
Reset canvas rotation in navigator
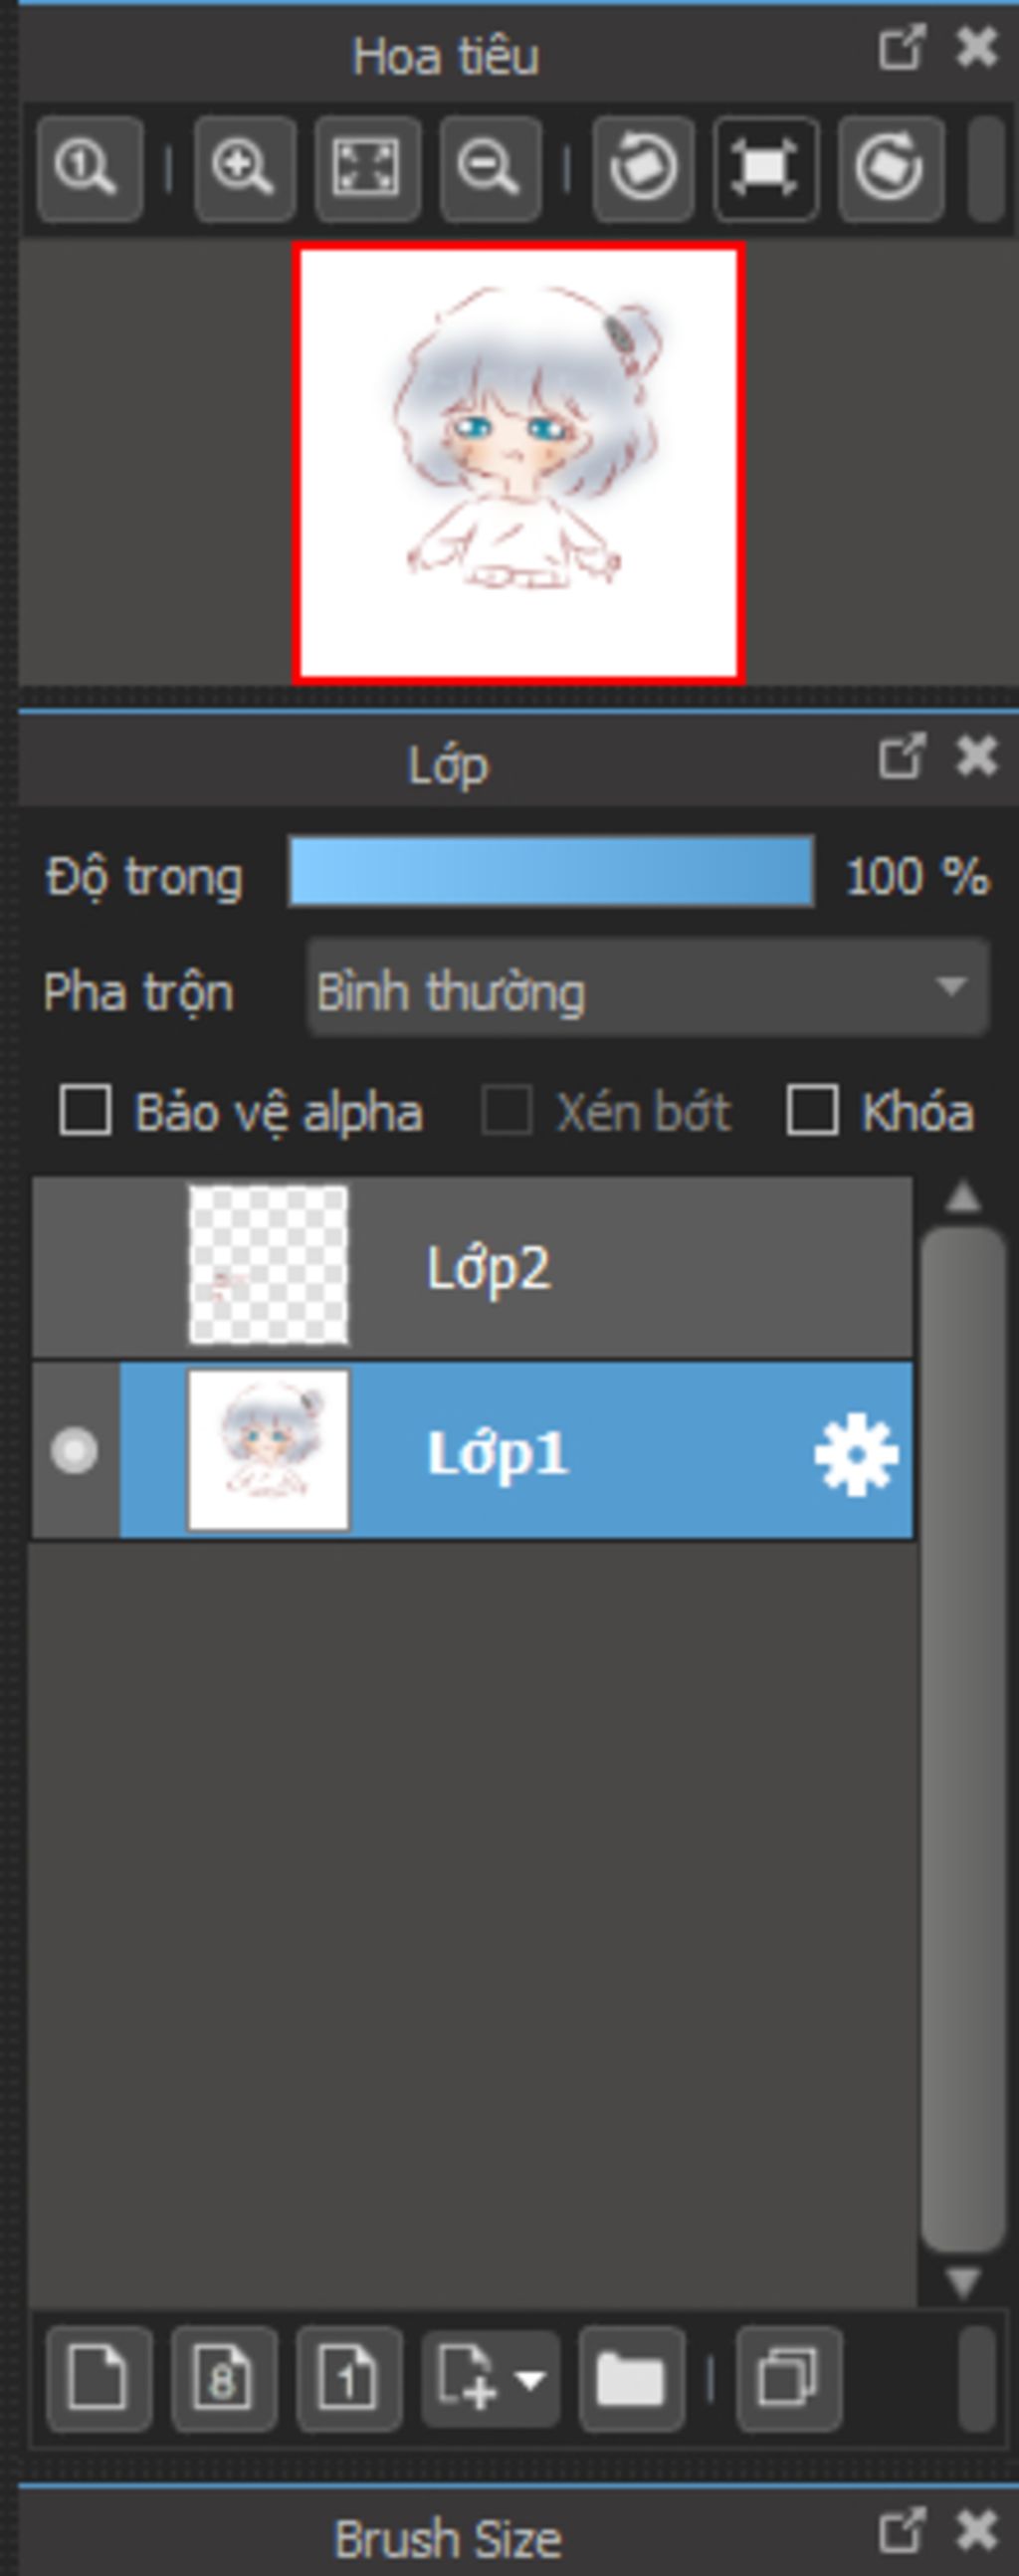[x=766, y=168]
